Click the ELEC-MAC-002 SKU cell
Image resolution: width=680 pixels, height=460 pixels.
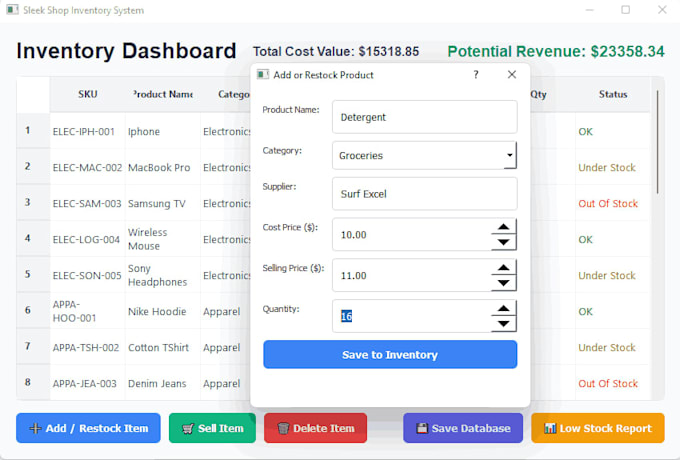(88, 167)
